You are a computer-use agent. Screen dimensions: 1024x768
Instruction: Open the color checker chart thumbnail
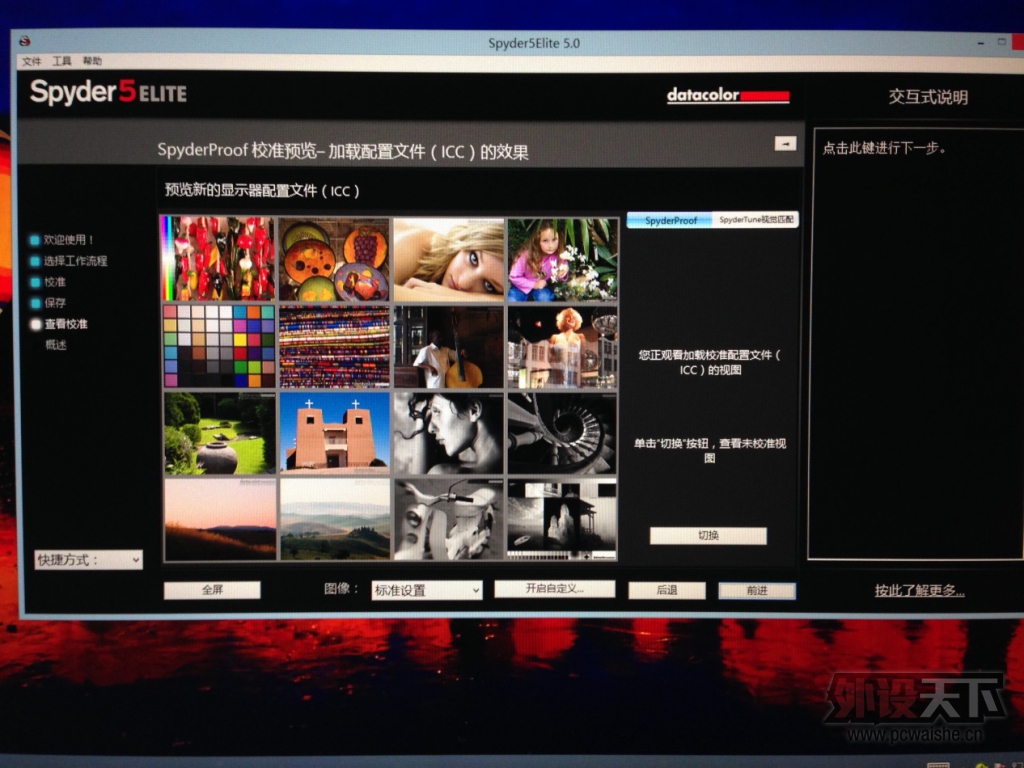pyautogui.click(x=219, y=345)
